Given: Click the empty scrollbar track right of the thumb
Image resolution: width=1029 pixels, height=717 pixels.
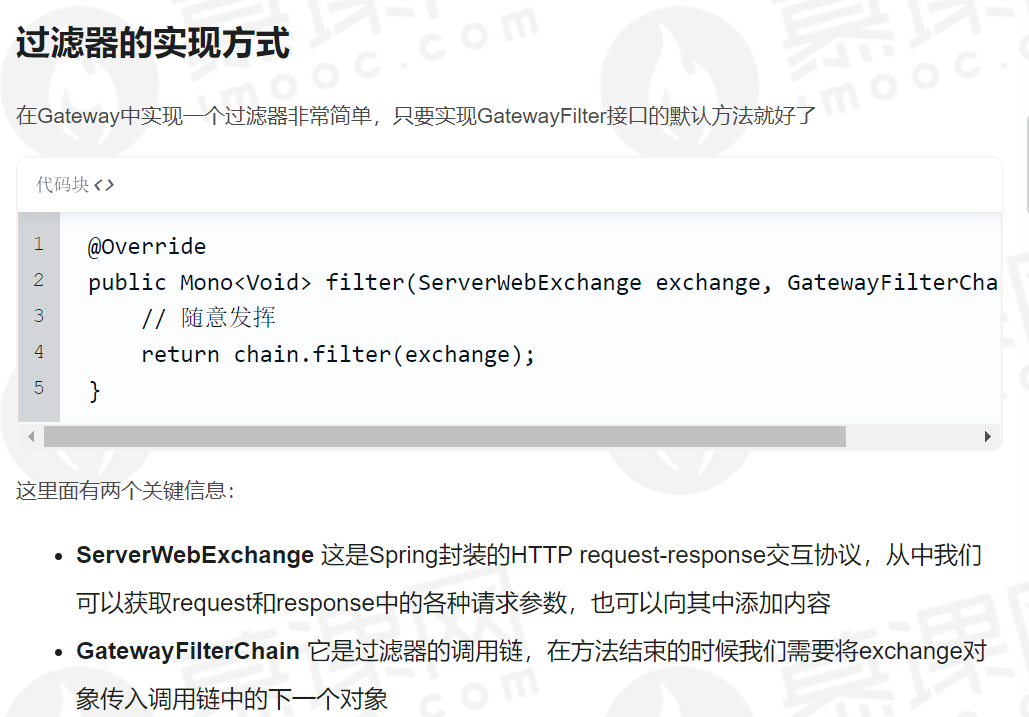Looking at the screenshot, I should click(913, 436).
